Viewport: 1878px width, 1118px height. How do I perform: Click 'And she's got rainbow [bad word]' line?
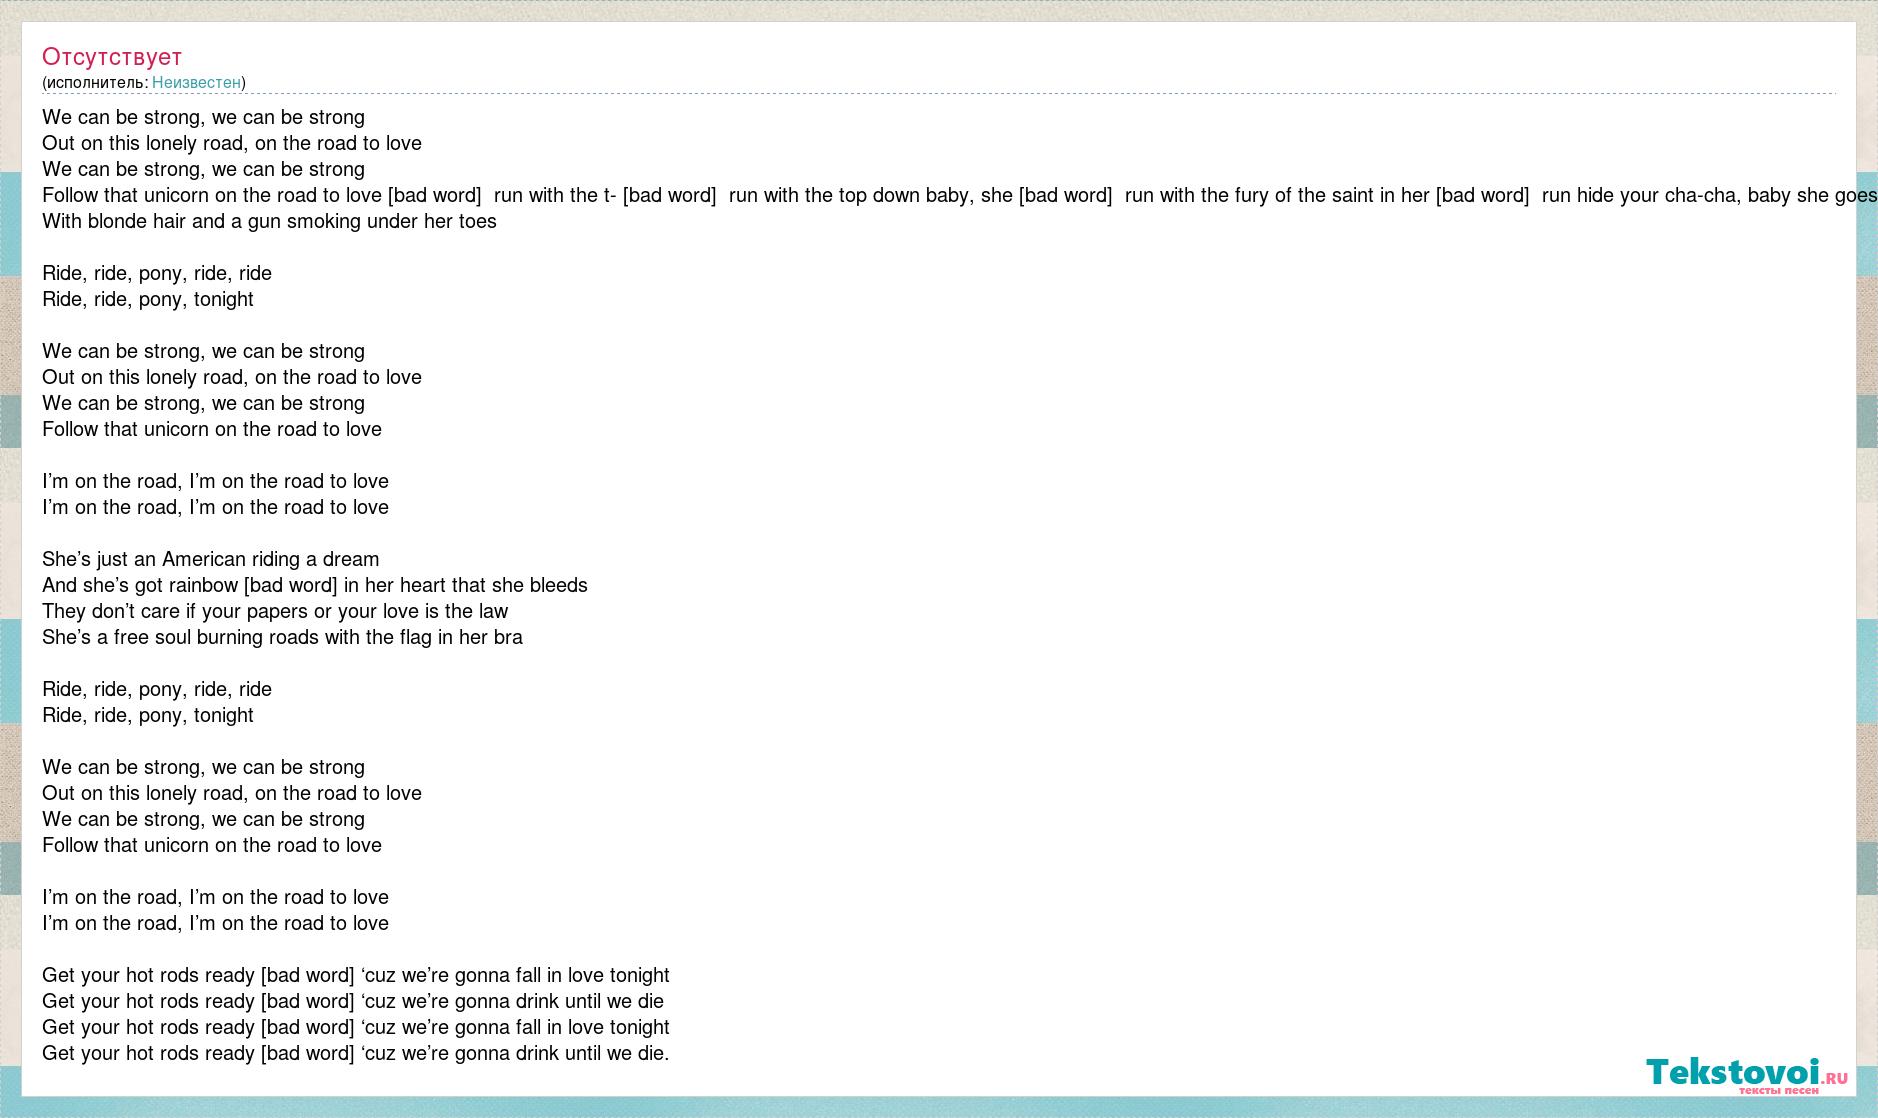(x=315, y=585)
